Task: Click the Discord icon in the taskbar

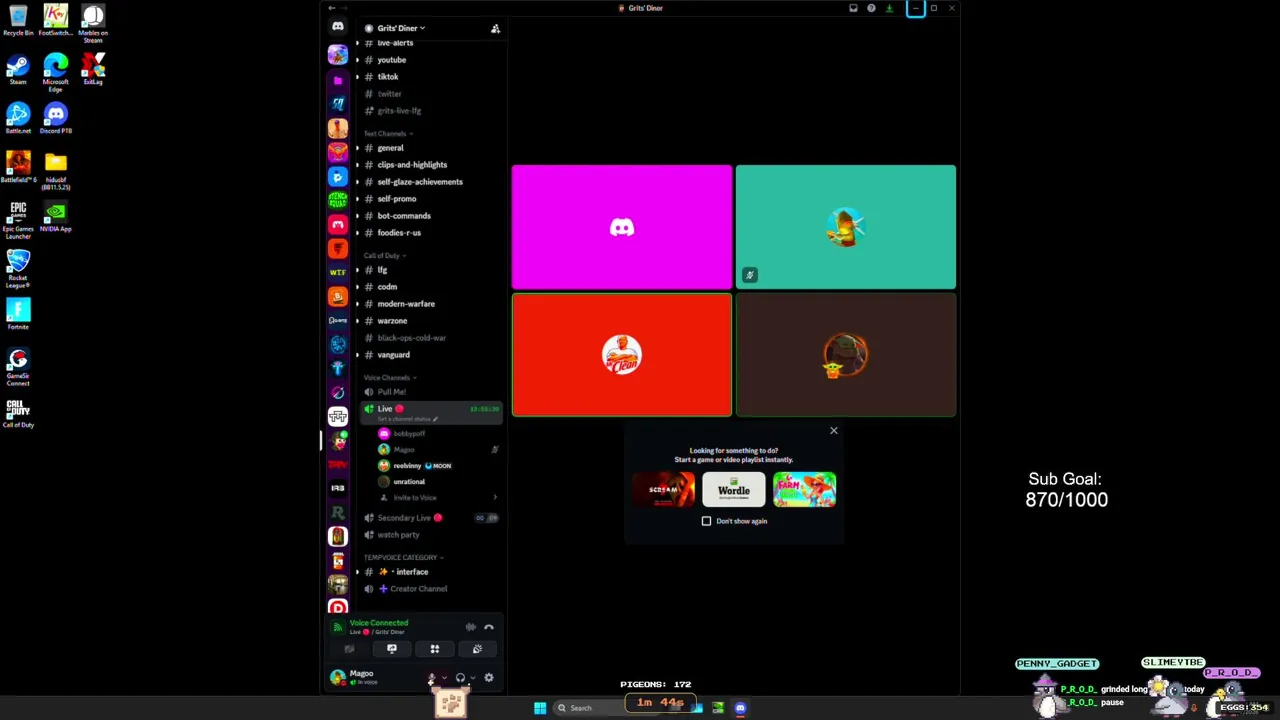Action: pyautogui.click(x=740, y=708)
